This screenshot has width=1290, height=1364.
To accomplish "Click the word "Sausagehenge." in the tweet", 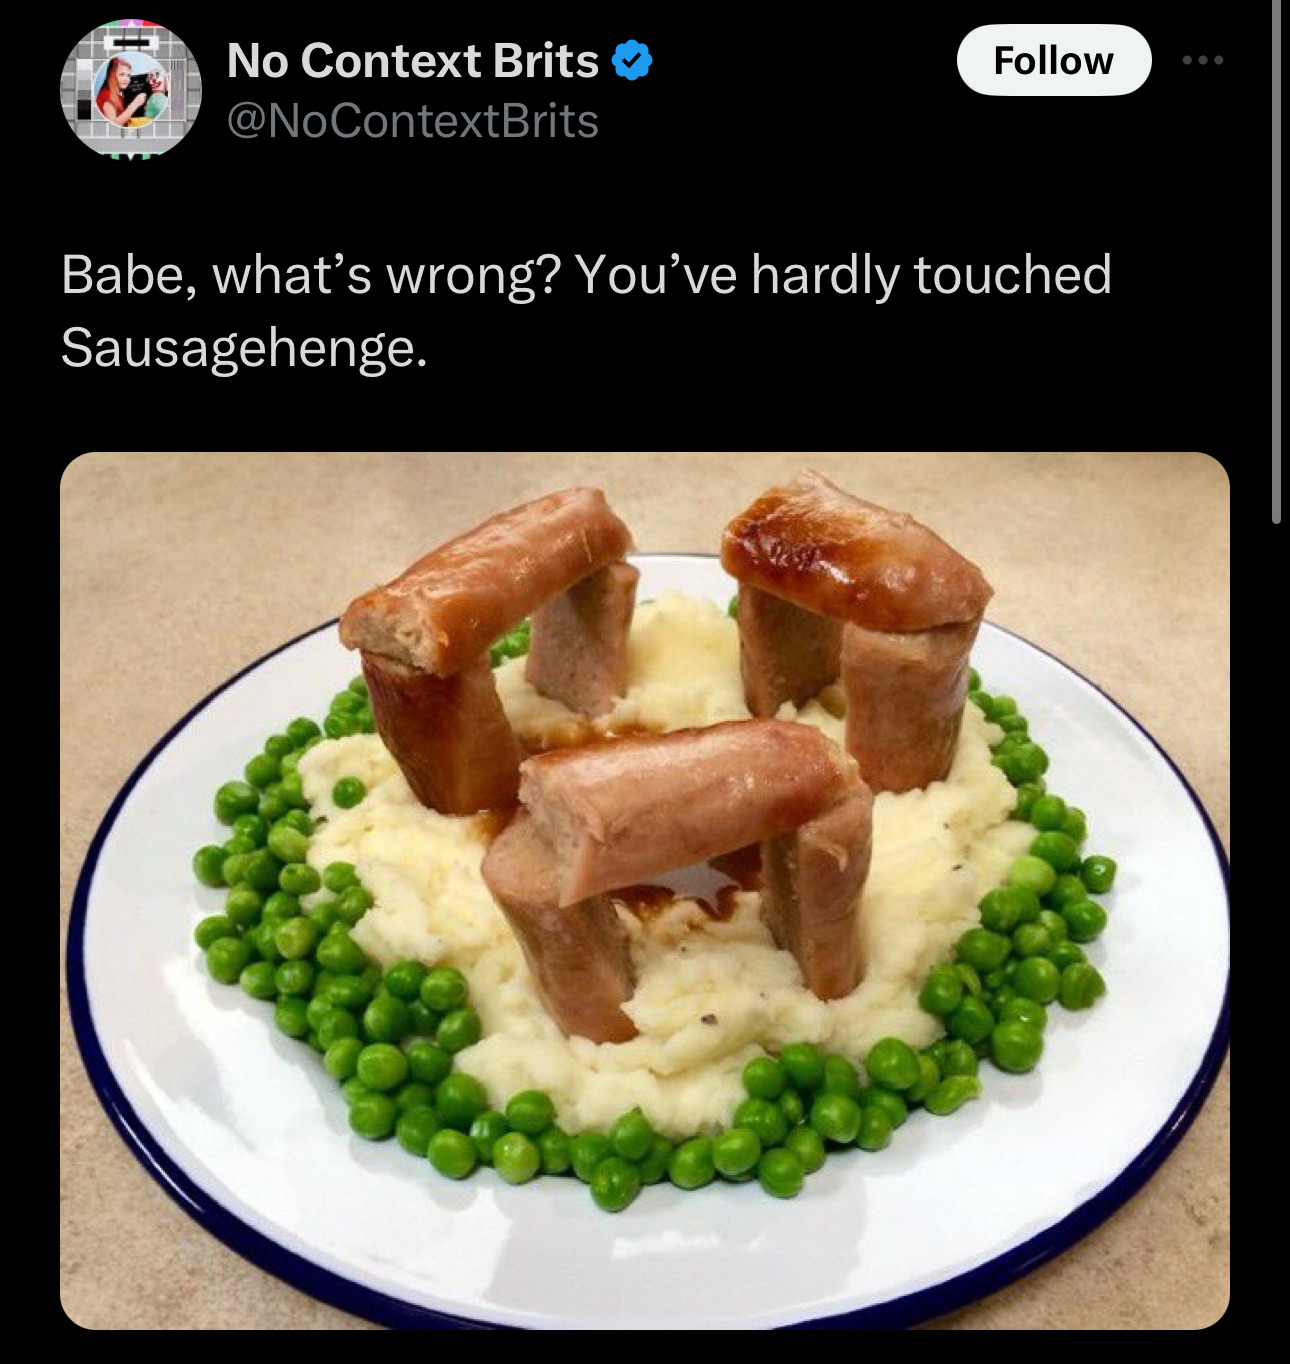I will (243, 347).
